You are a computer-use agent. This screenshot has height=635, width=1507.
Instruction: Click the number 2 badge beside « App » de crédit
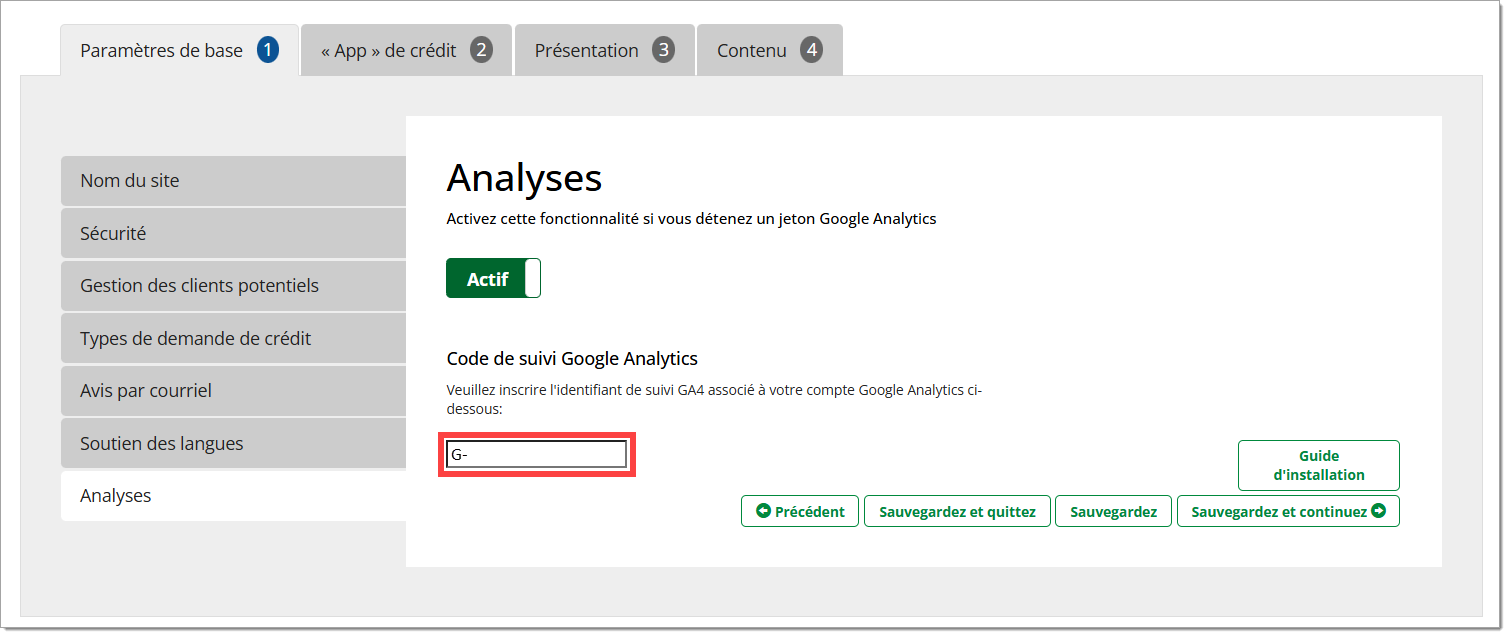tap(481, 50)
